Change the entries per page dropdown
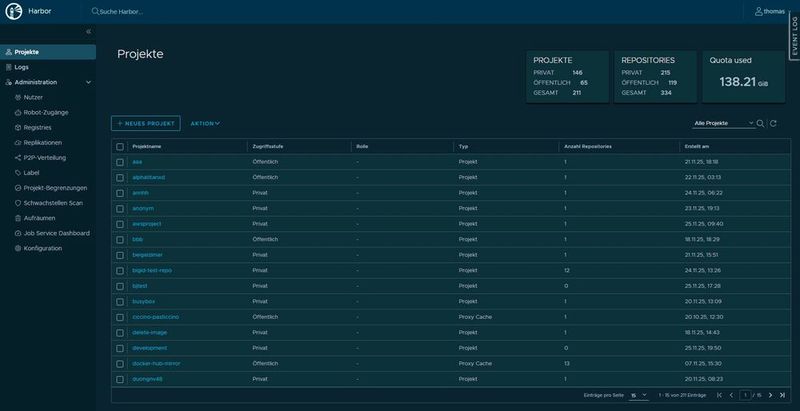 coord(638,395)
